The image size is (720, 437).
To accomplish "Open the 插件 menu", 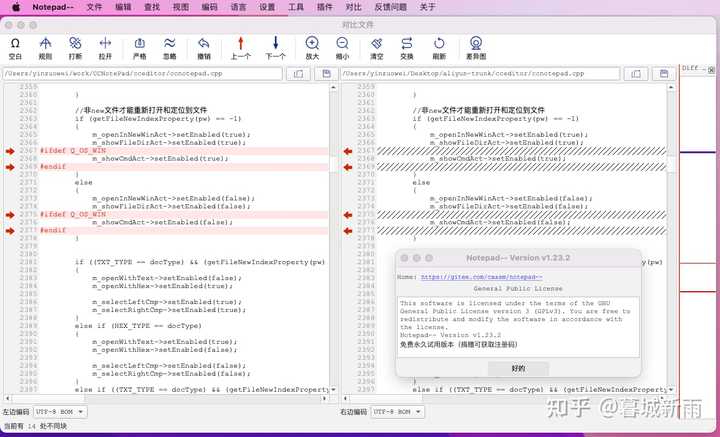I will 325,7.
